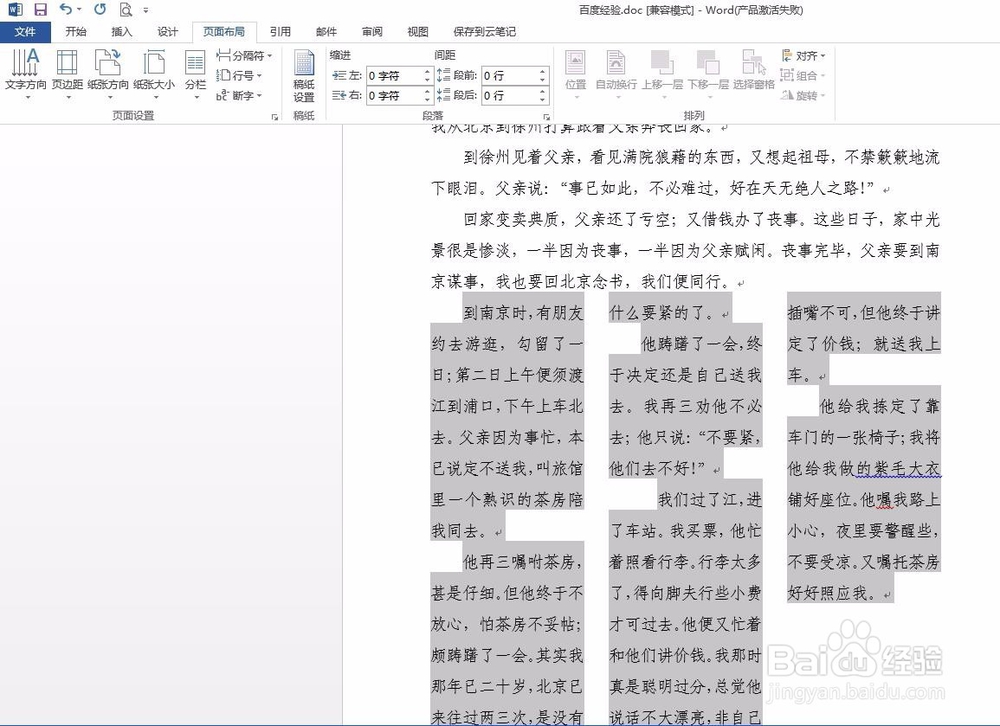Viewport: 1000px width, 726px height.
Task: Increase the 段后 spacing after value
Action: pyautogui.click(x=543, y=91)
